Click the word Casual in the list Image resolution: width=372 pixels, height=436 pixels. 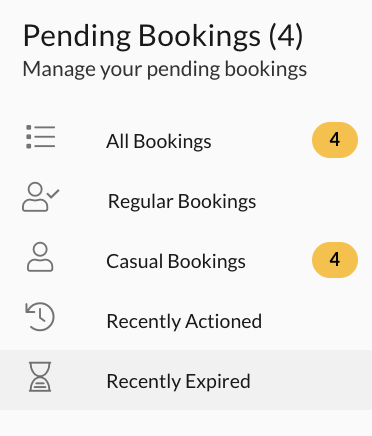tap(135, 261)
